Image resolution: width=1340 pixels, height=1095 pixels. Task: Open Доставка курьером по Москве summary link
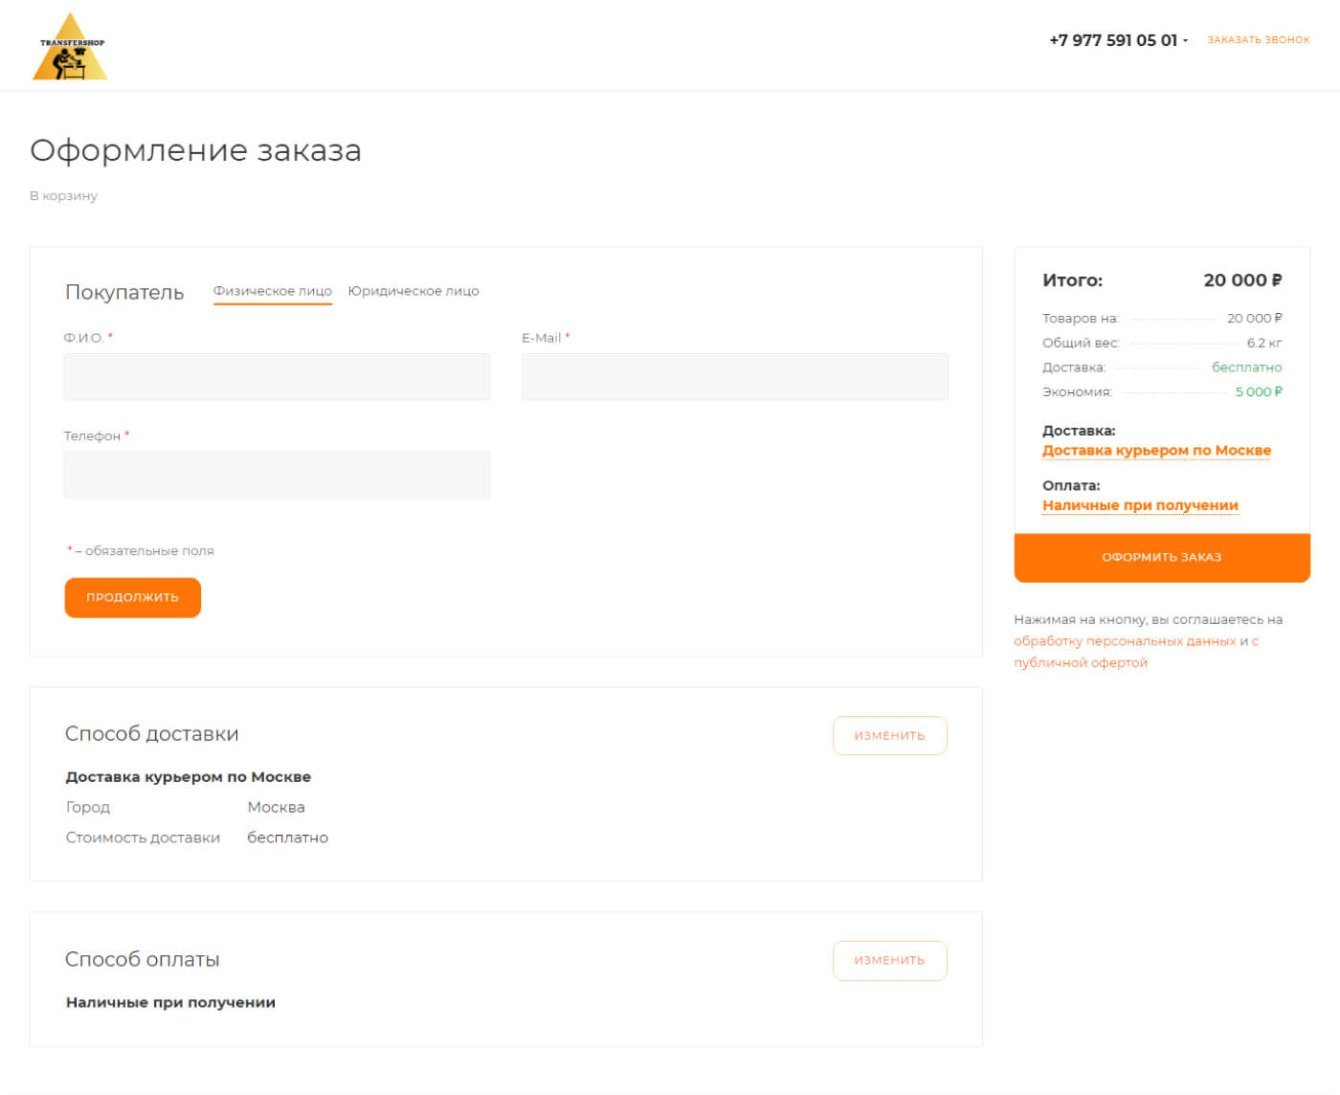click(1156, 451)
